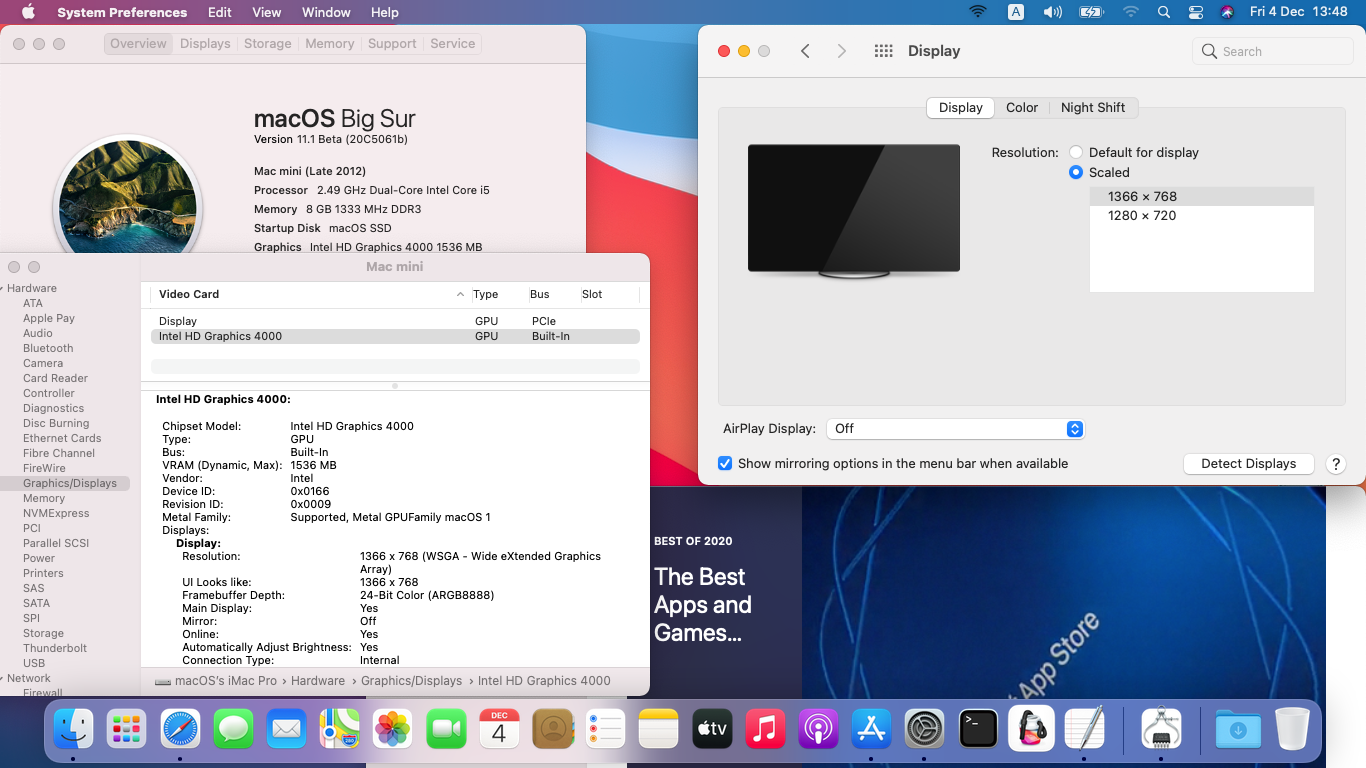Click the System Preferences gear in the Dock
Image resolution: width=1366 pixels, height=768 pixels.
pyautogui.click(x=925, y=729)
